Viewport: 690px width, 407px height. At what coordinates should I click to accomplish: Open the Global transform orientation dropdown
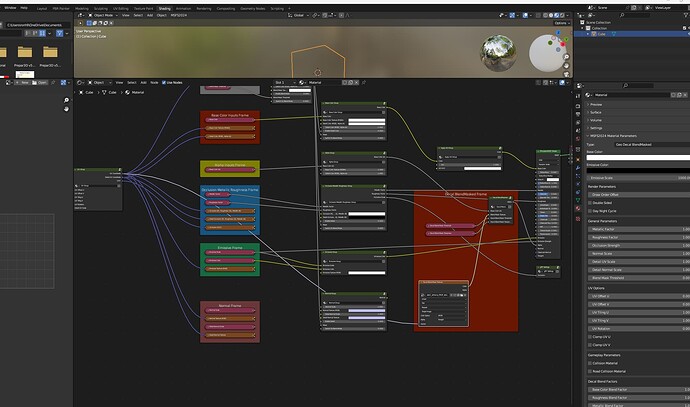point(298,15)
